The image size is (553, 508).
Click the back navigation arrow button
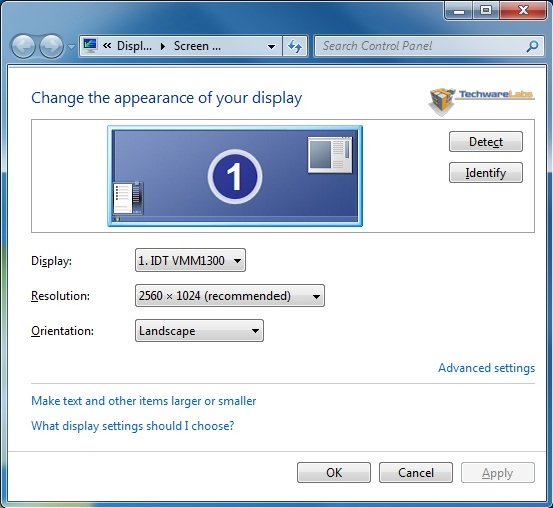tap(23, 46)
